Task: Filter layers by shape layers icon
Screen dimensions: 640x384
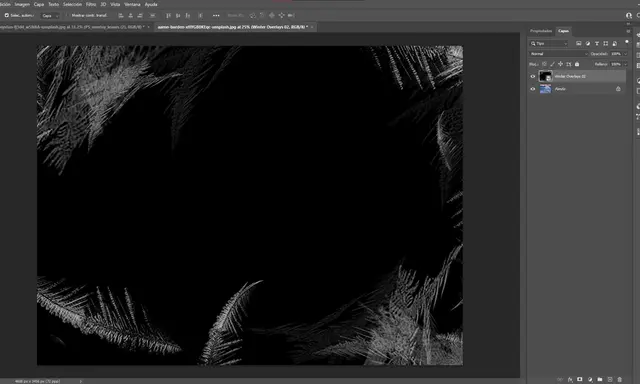Action: pyautogui.click(x=606, y=43)
